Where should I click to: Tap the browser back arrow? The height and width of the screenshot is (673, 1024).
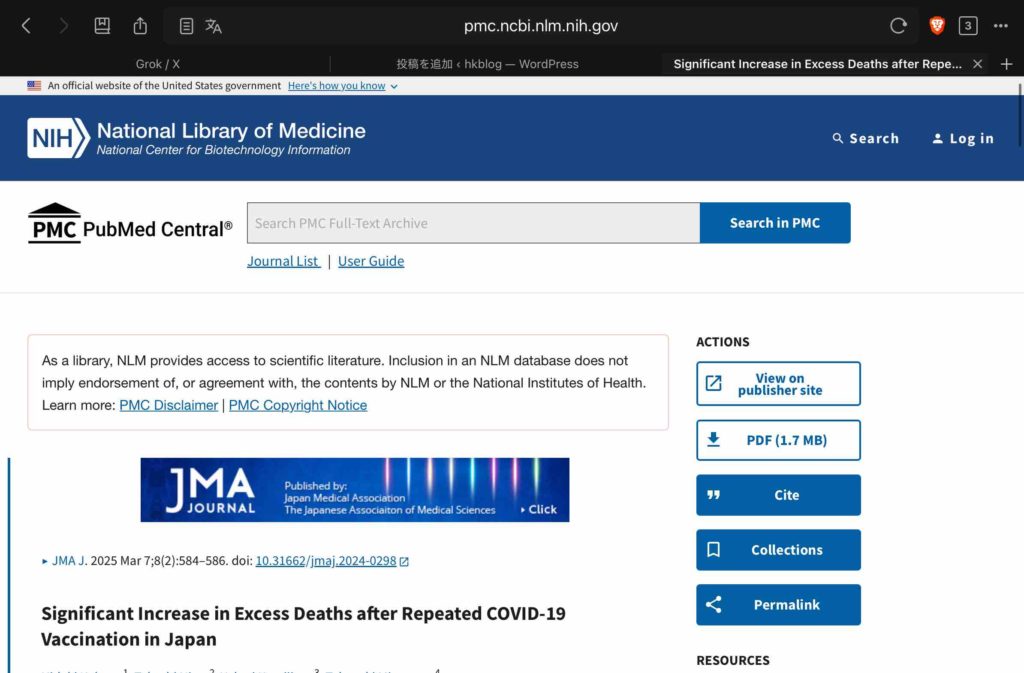[x=26, y=26]
